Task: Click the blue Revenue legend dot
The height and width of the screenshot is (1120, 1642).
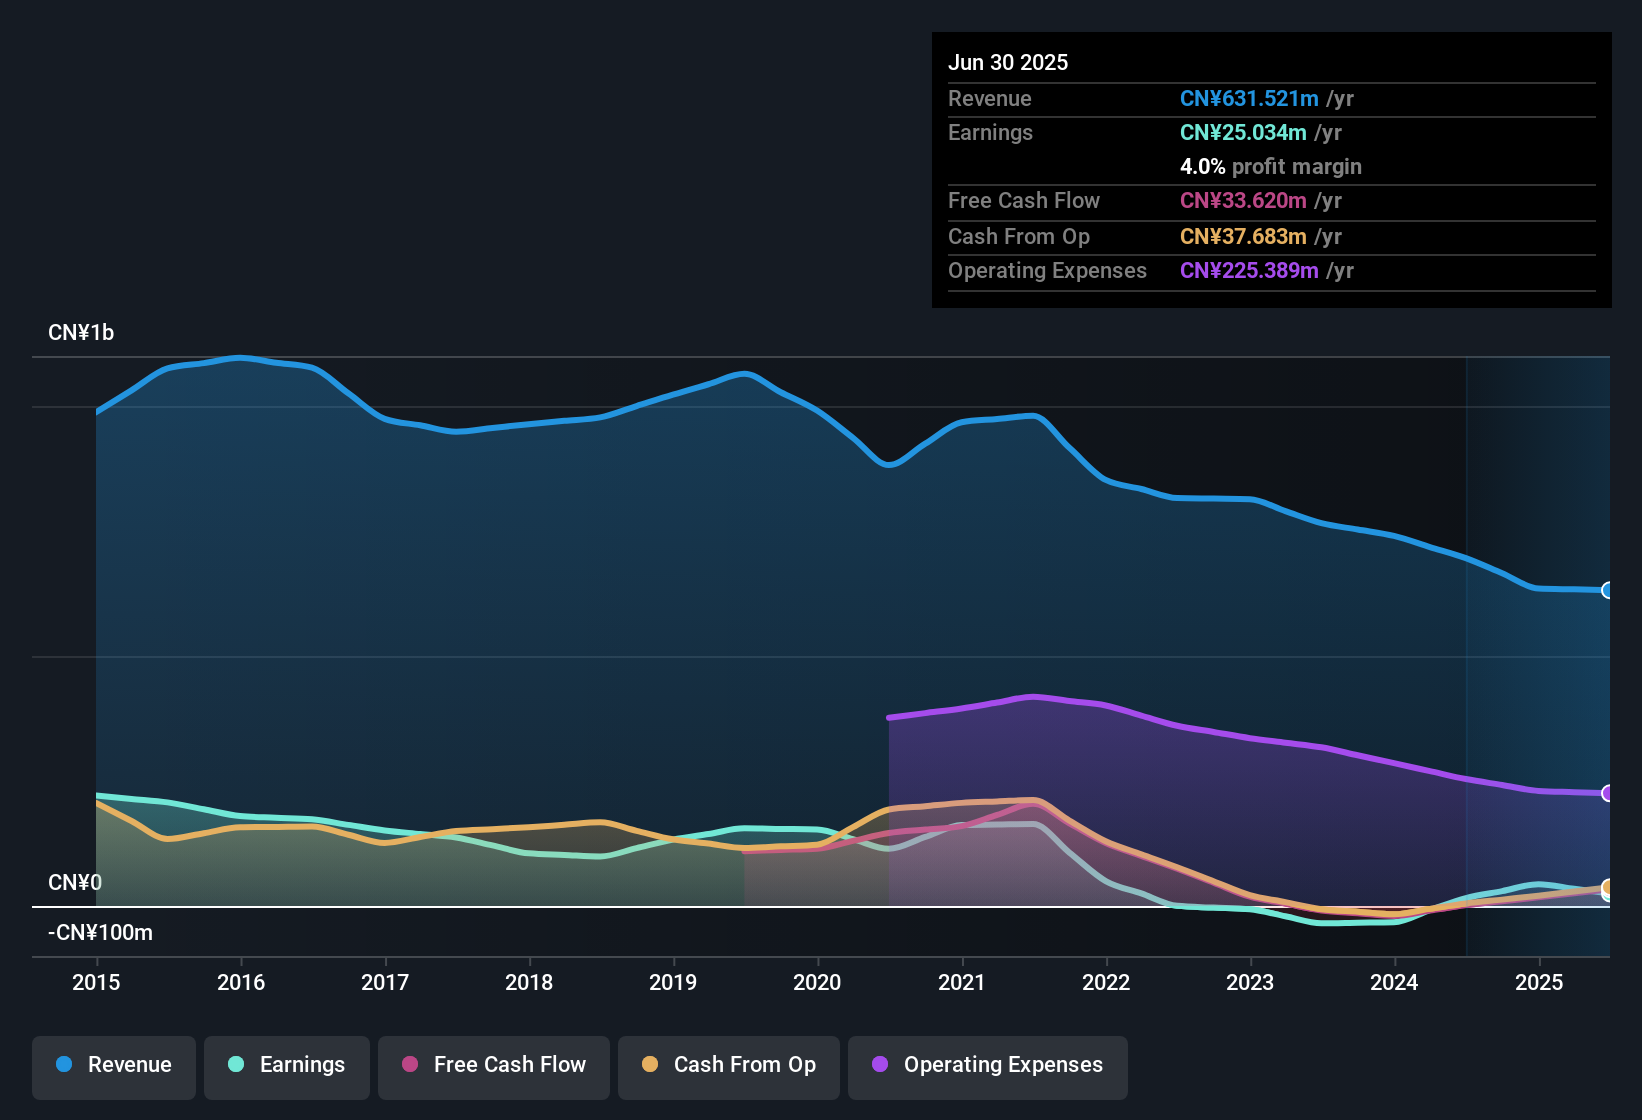Action: [64, 1065]
